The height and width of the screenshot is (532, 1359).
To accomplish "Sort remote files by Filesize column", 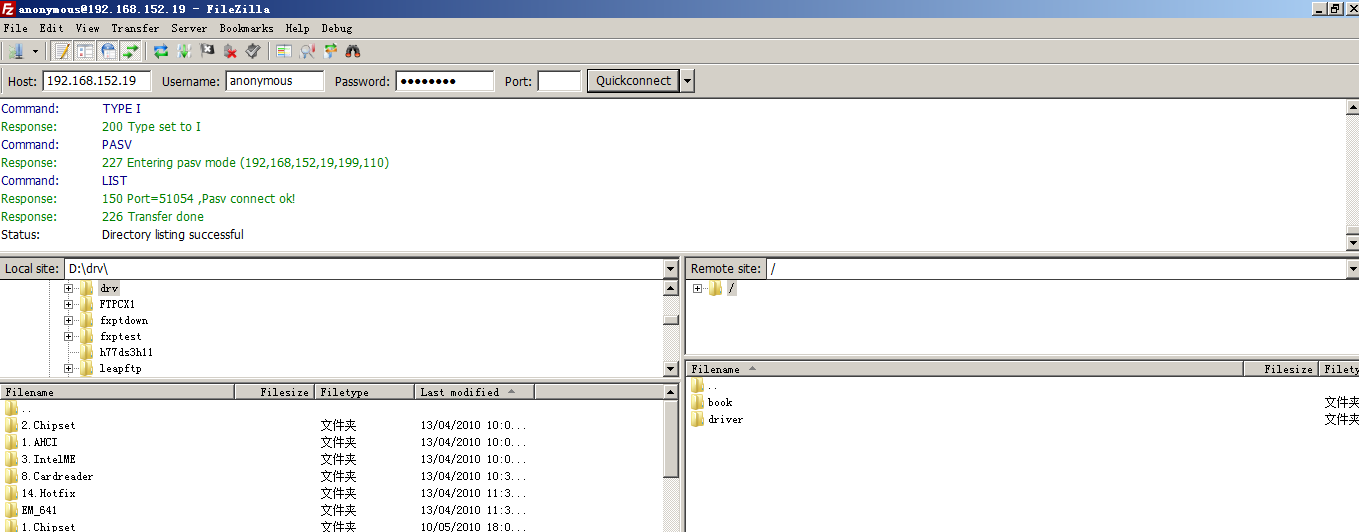I will pos(1281,369).
